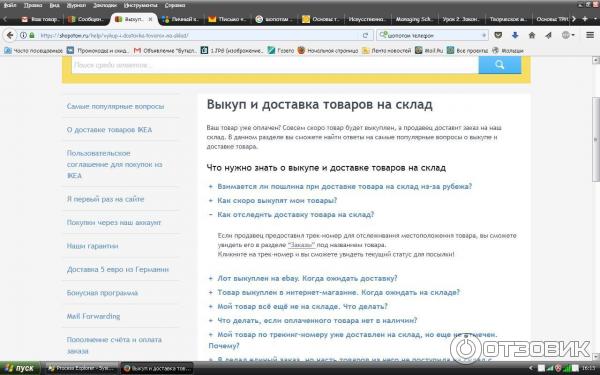Click the search engine icon in browser search box
Viewport: 600px width, 375px height.
383,35
